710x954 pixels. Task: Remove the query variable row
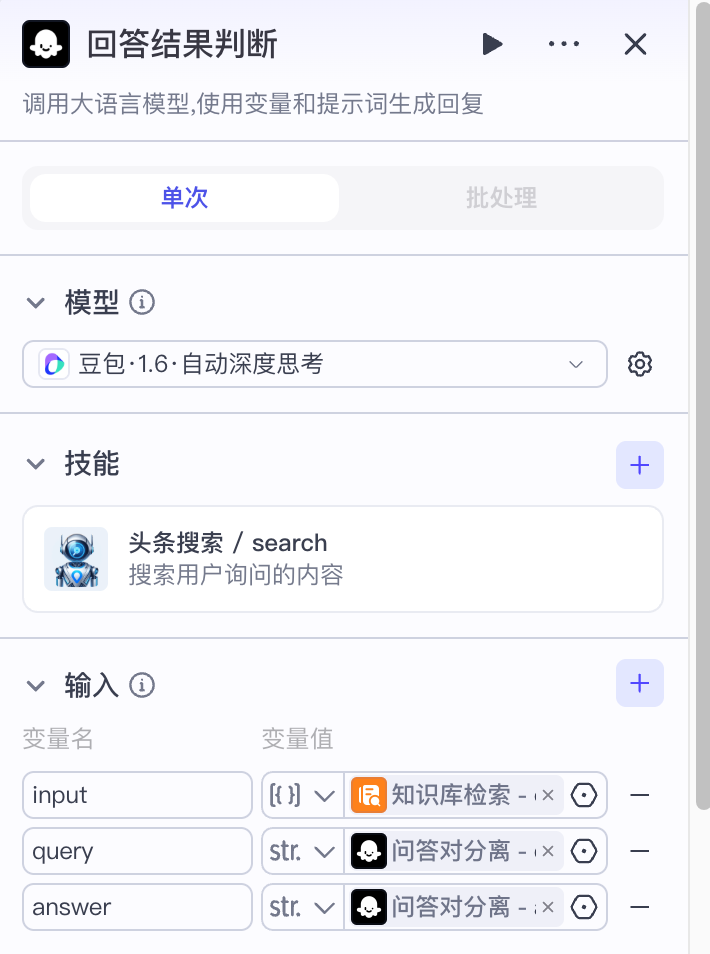click(x=640, y=852)
